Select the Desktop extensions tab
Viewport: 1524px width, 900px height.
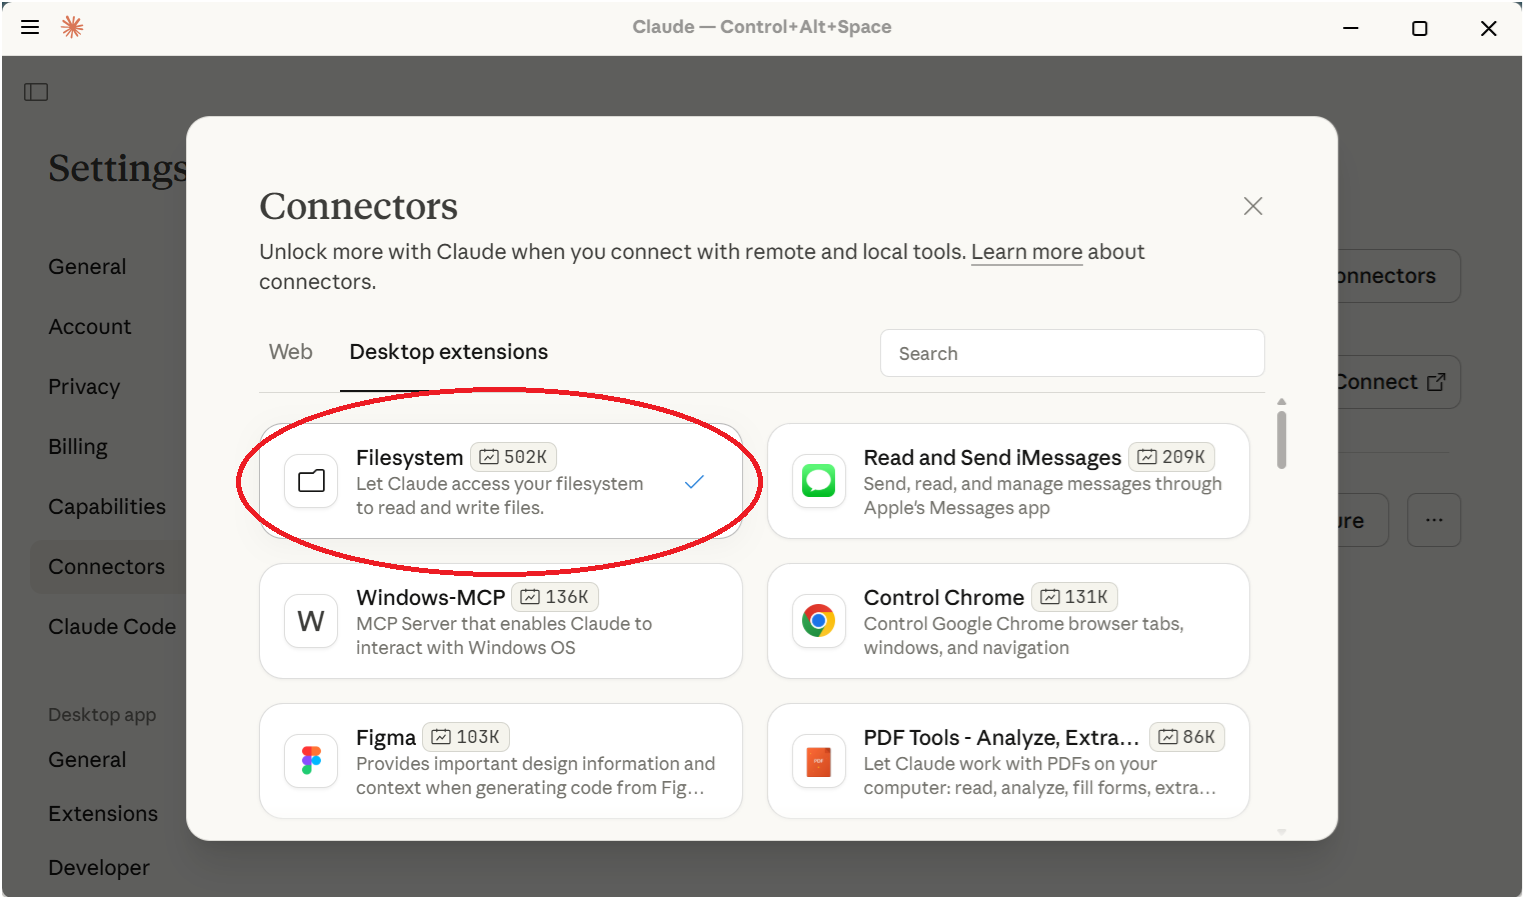point(448,352)
